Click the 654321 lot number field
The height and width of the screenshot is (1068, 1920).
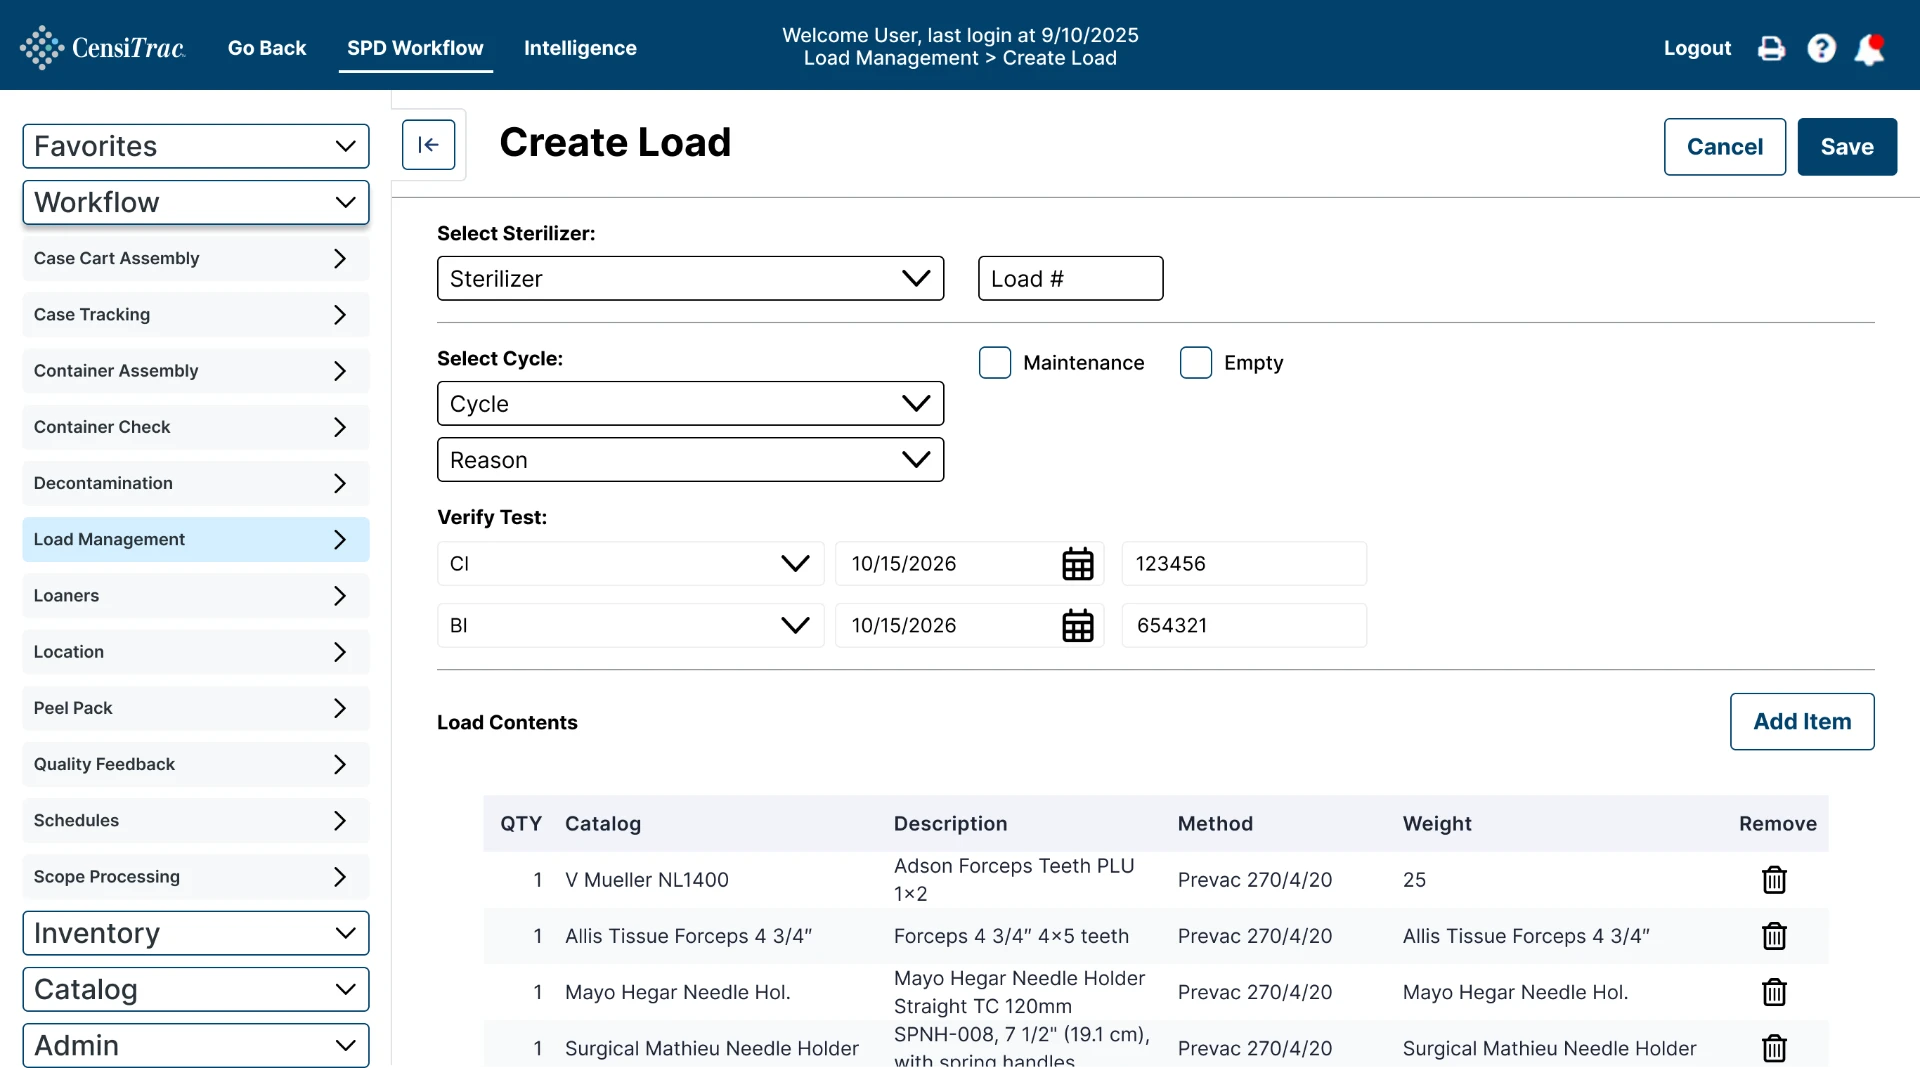click(1244, 626)
